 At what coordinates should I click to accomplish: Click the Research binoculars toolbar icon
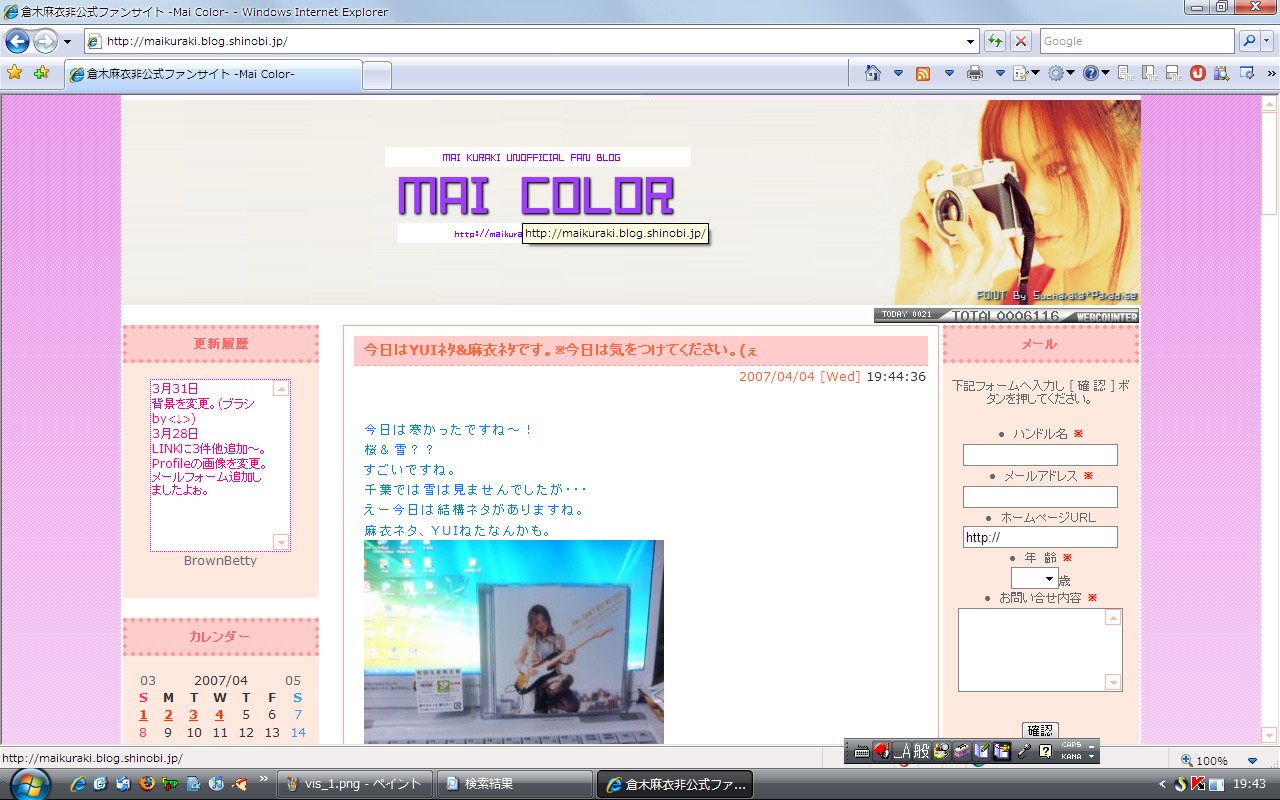1222,73
